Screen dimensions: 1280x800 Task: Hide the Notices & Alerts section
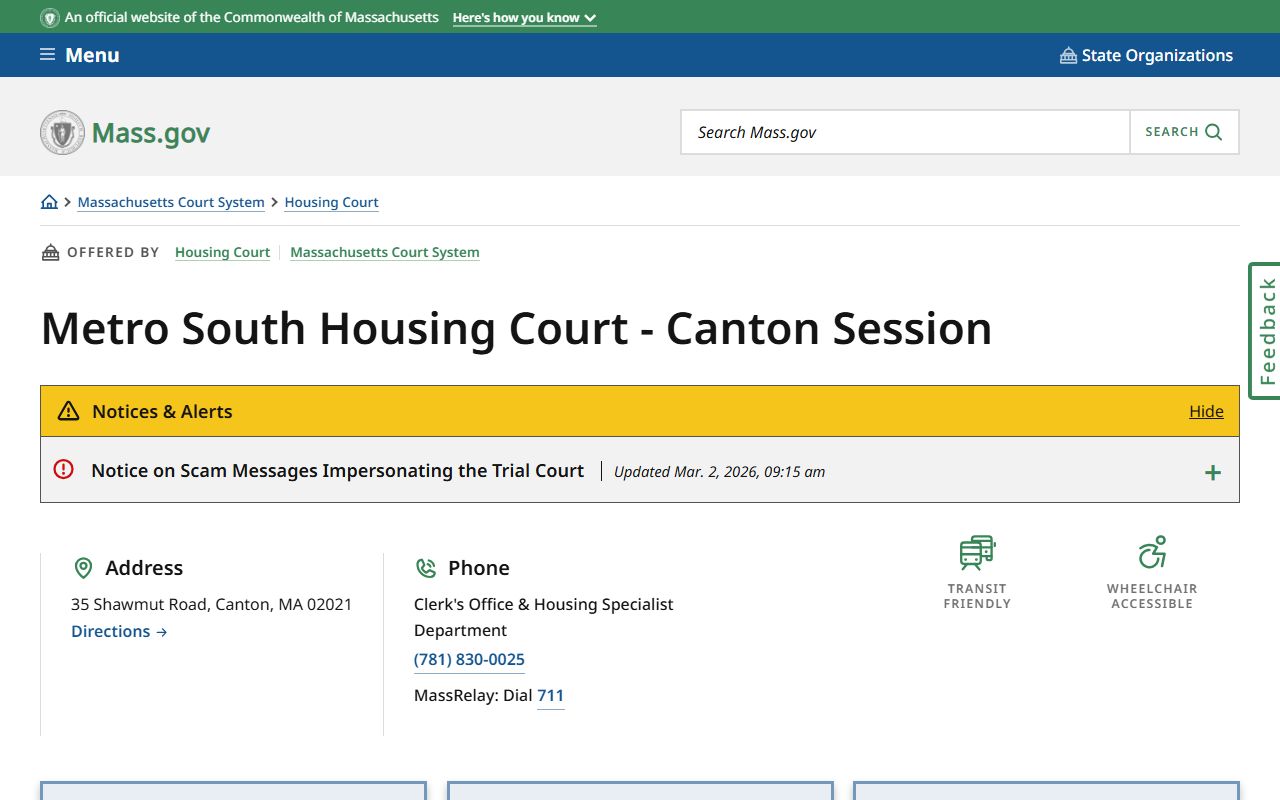point(1206,411)
